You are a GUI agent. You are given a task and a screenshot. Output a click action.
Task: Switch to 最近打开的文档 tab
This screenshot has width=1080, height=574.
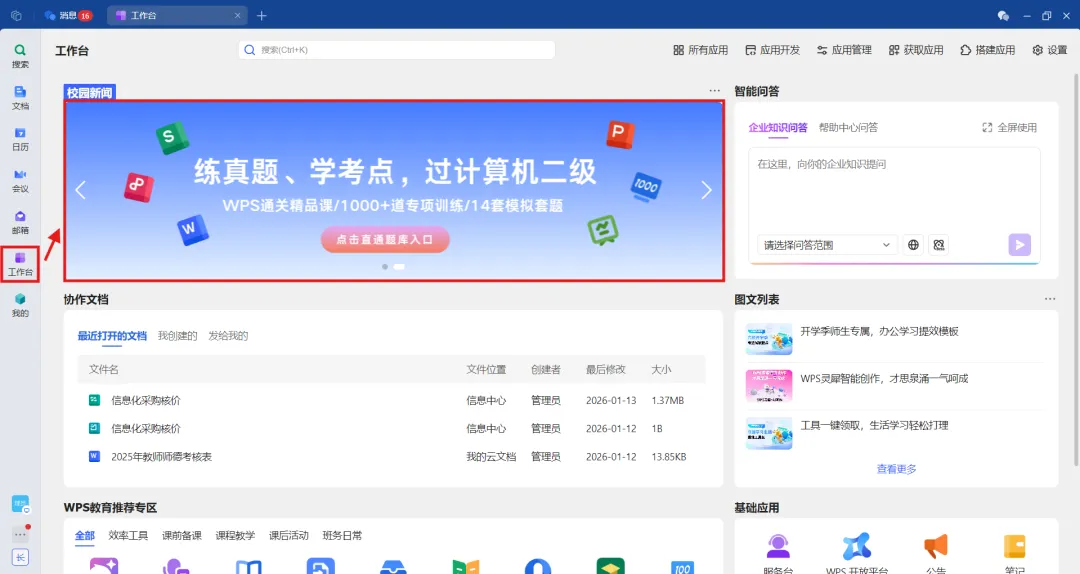112,336
